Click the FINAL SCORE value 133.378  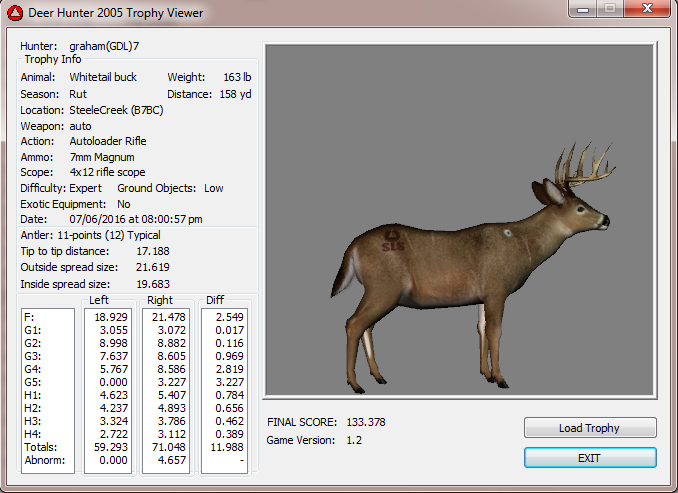[365, 422]
